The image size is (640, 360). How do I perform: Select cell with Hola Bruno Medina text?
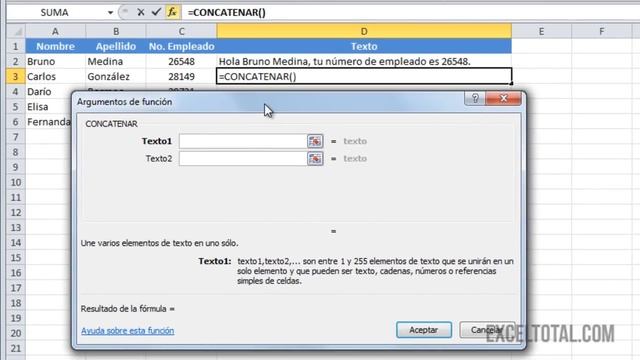(x=364, y=61)
